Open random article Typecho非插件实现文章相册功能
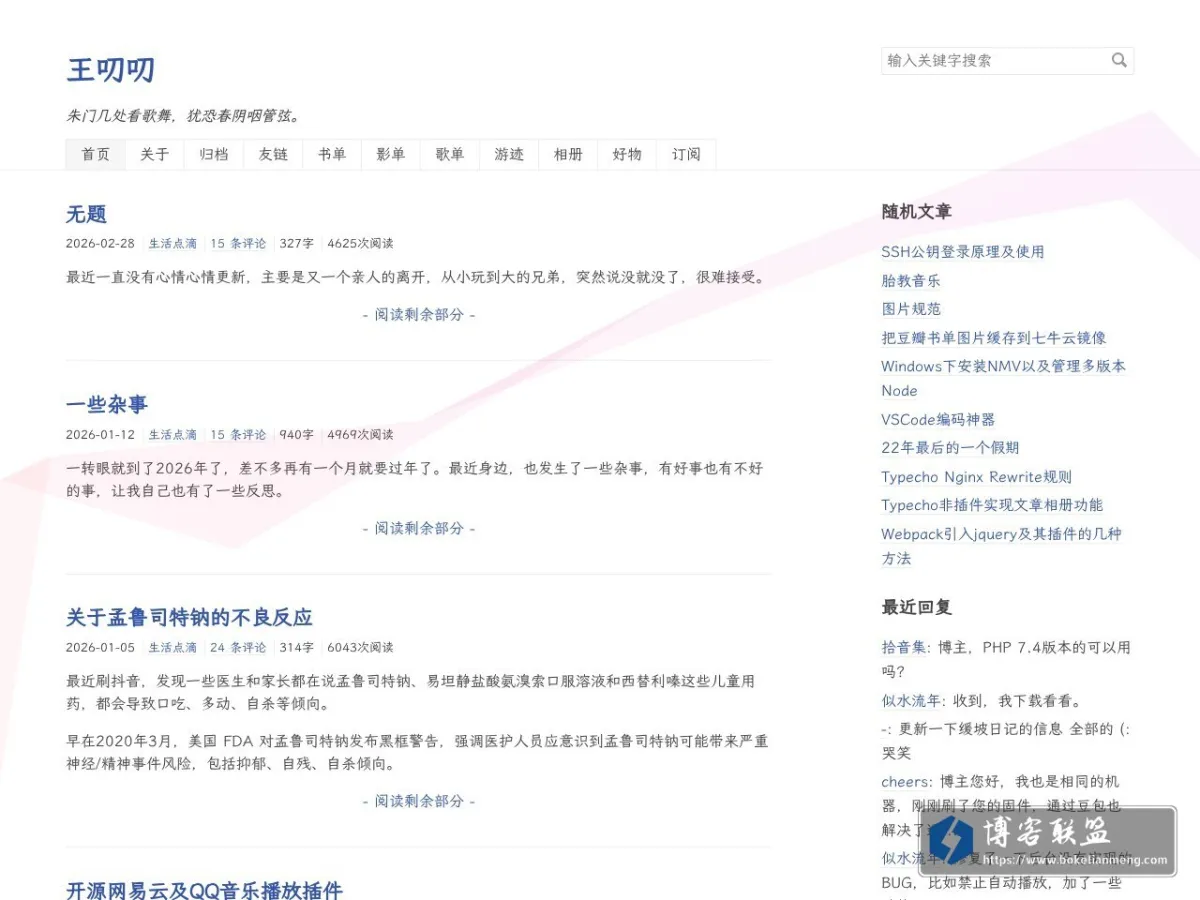The image size is (1200, 900). point(992,505)
